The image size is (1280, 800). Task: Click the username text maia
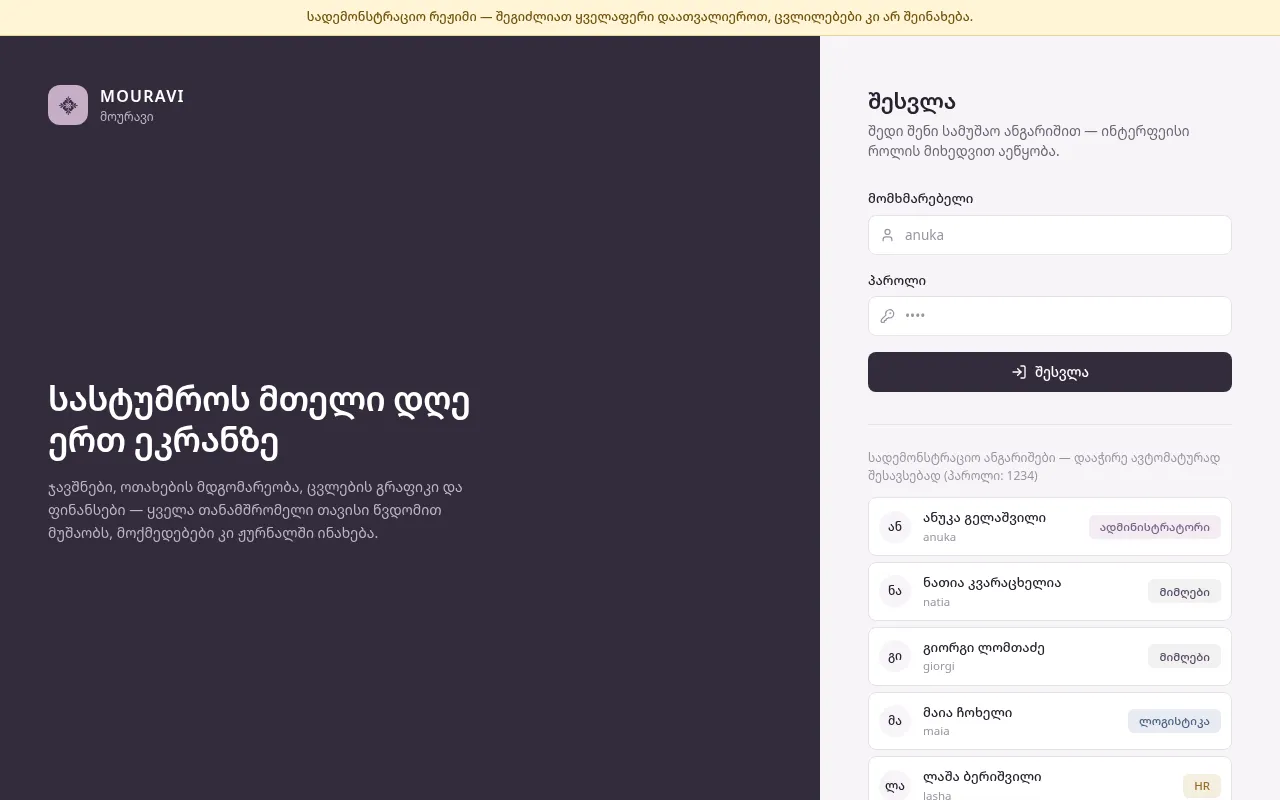click(936, 731)
